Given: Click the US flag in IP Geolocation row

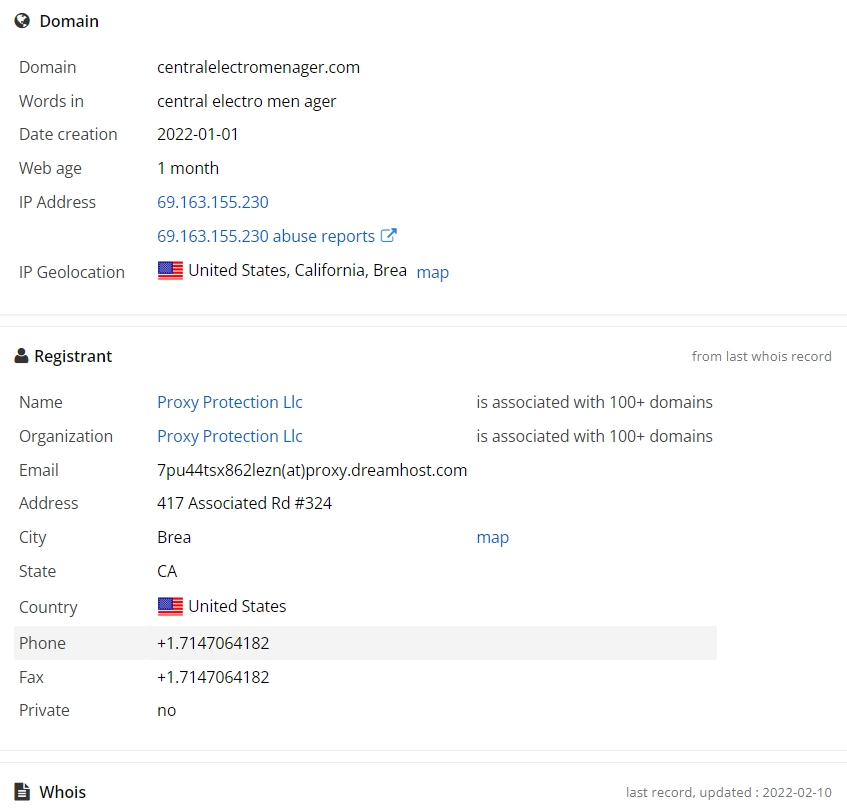Looking at the screenshot, I should 170,270.
